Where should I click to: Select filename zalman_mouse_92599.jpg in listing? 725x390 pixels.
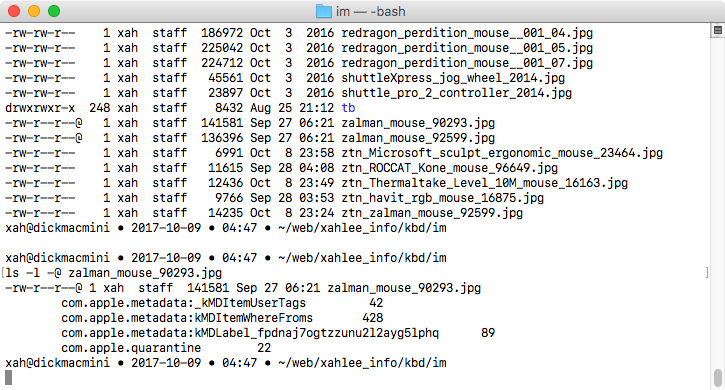coord(418,138)
